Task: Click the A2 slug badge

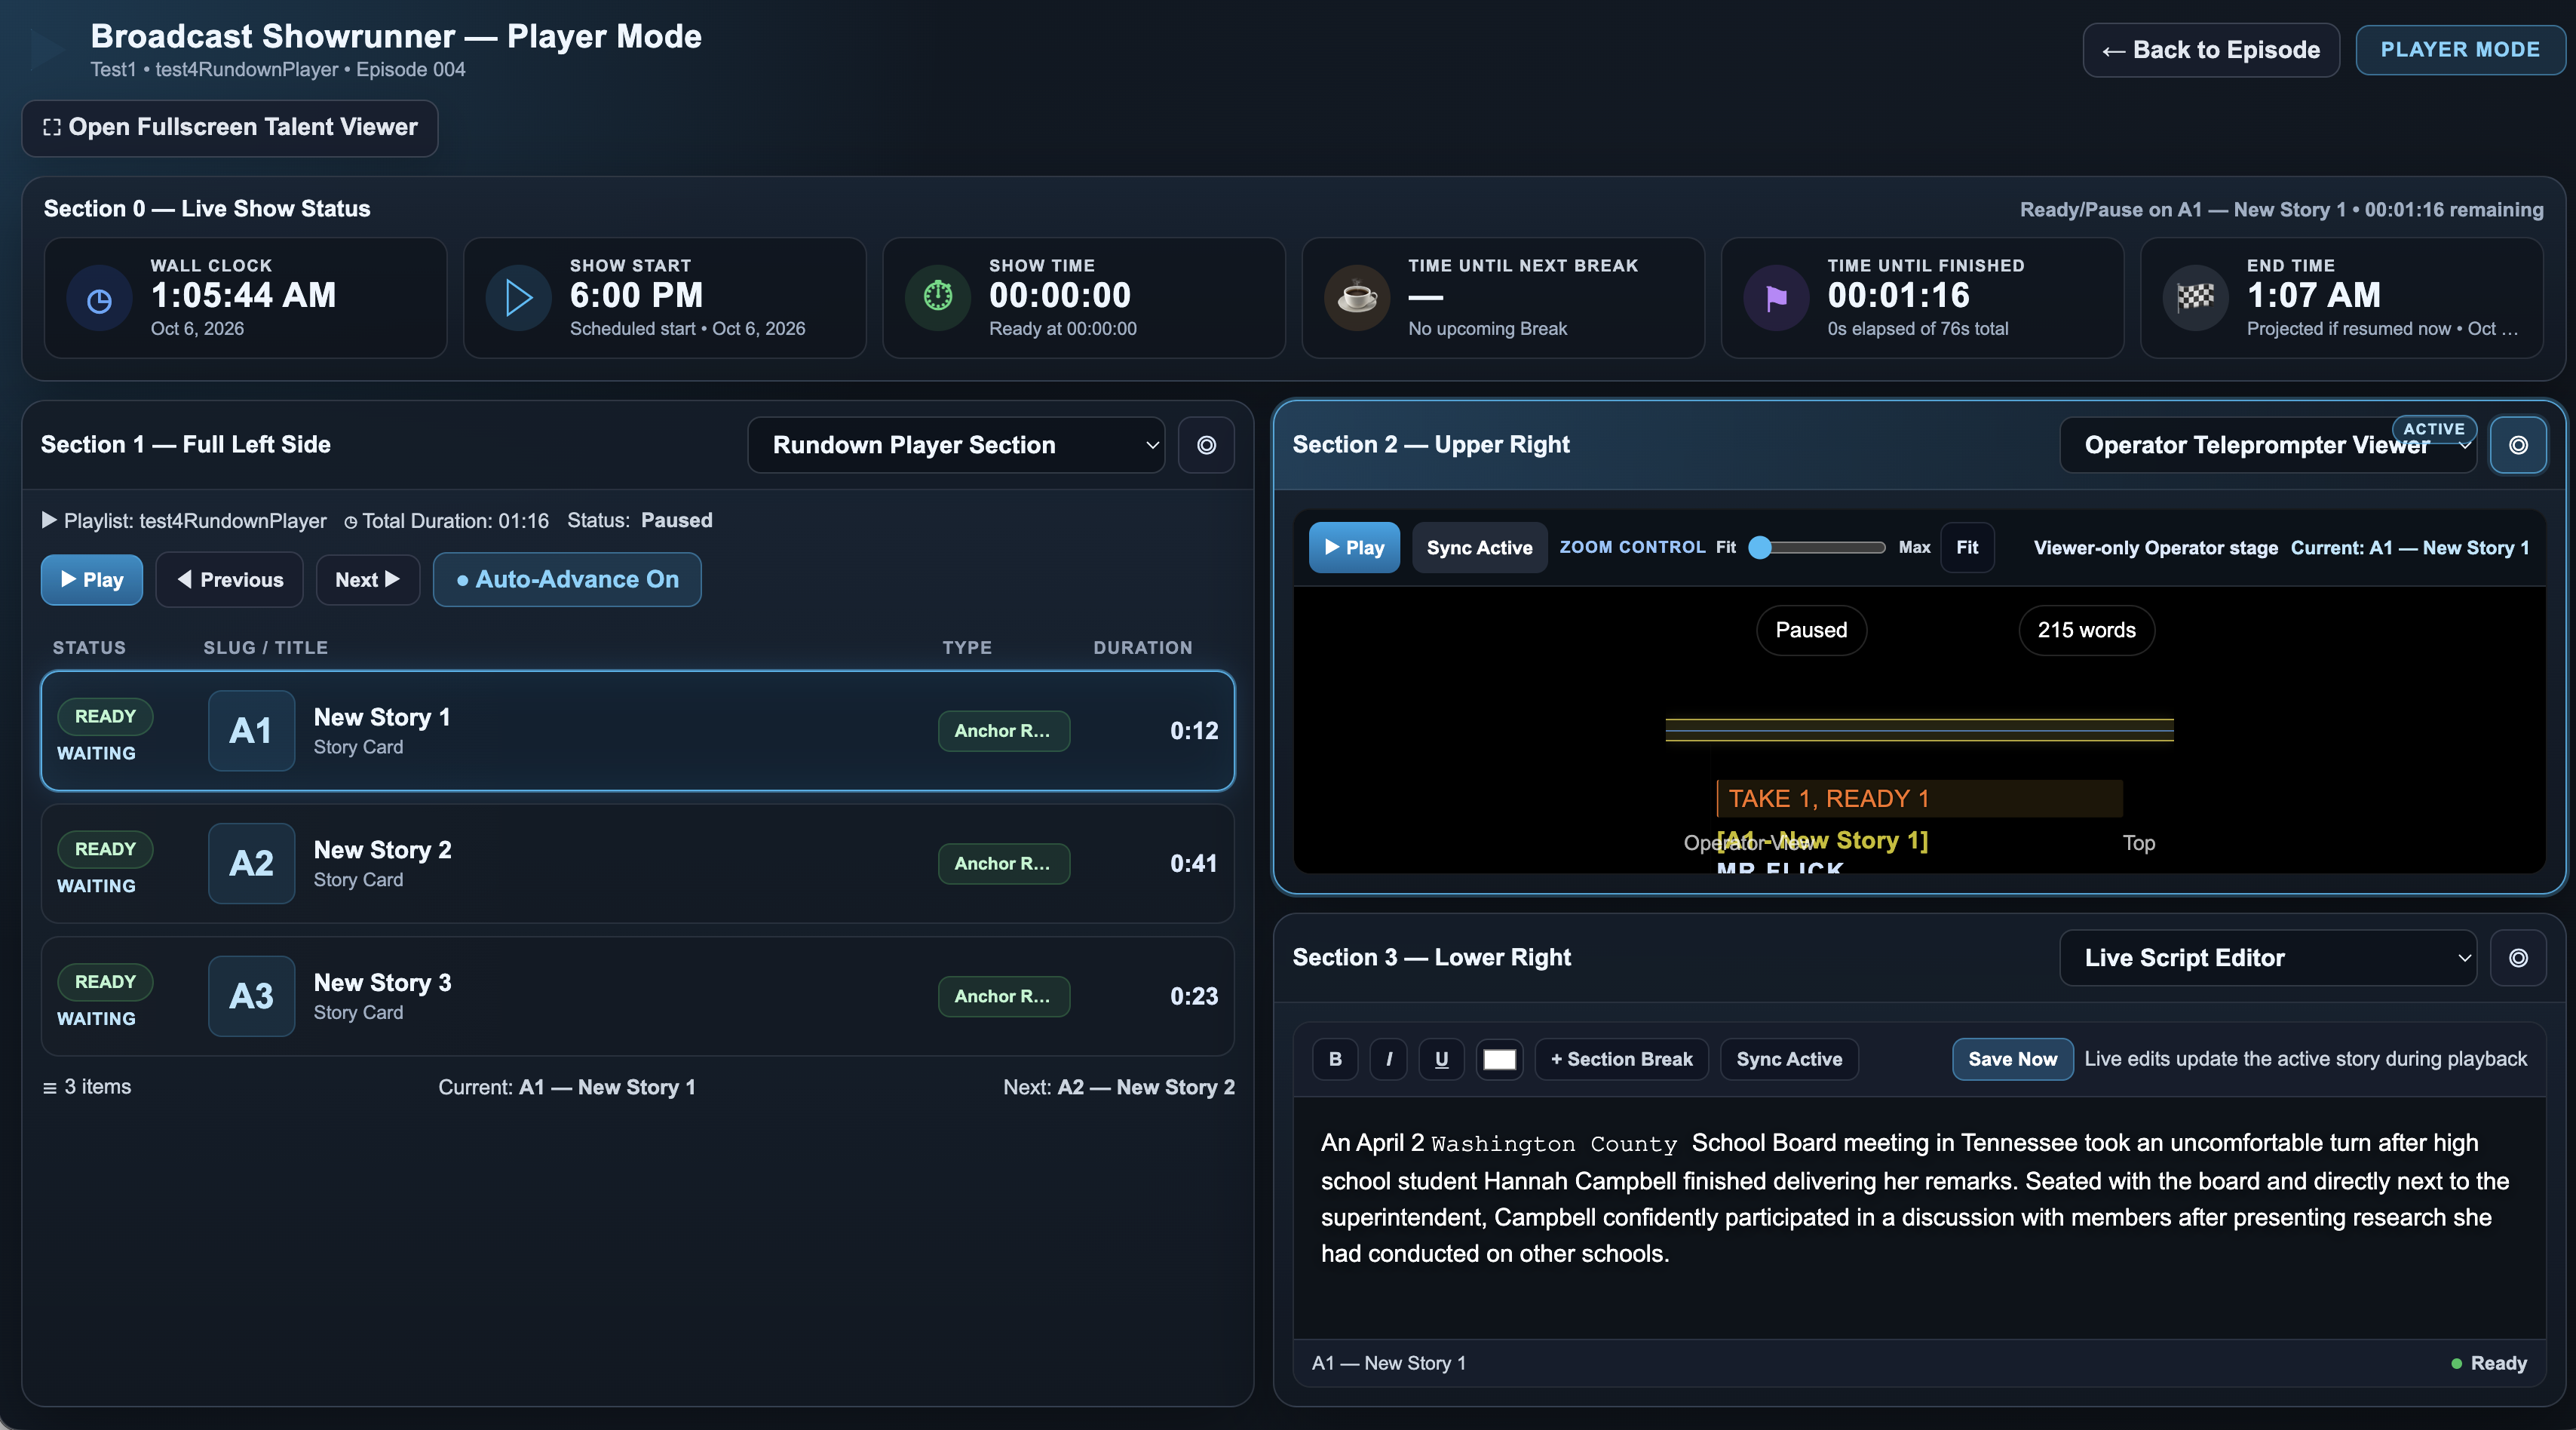Action: 251,864
